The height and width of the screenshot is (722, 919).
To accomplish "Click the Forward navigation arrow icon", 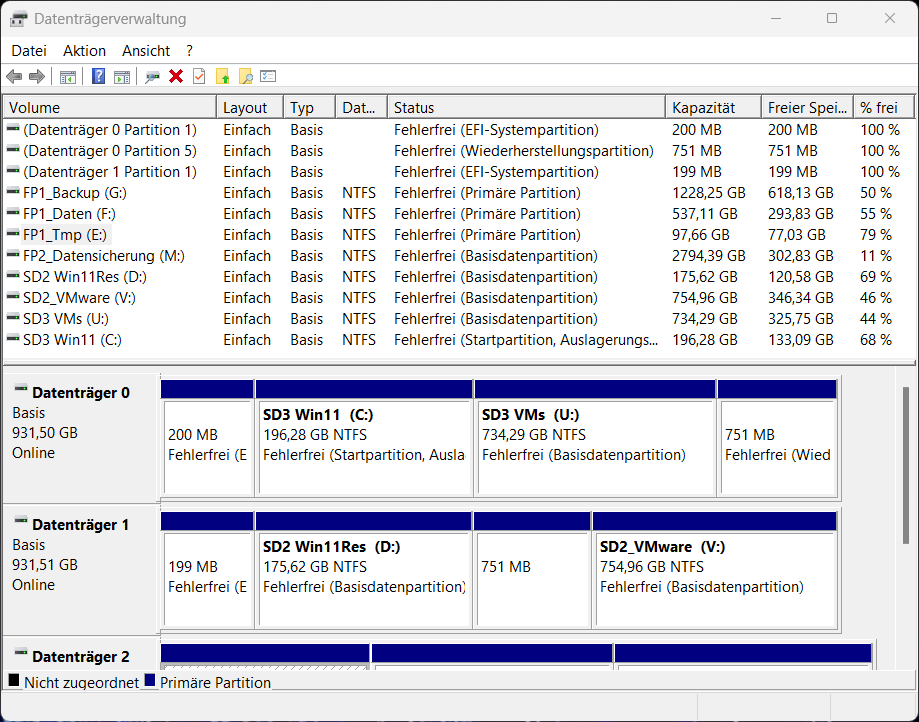I will click(x=37, y=76).
